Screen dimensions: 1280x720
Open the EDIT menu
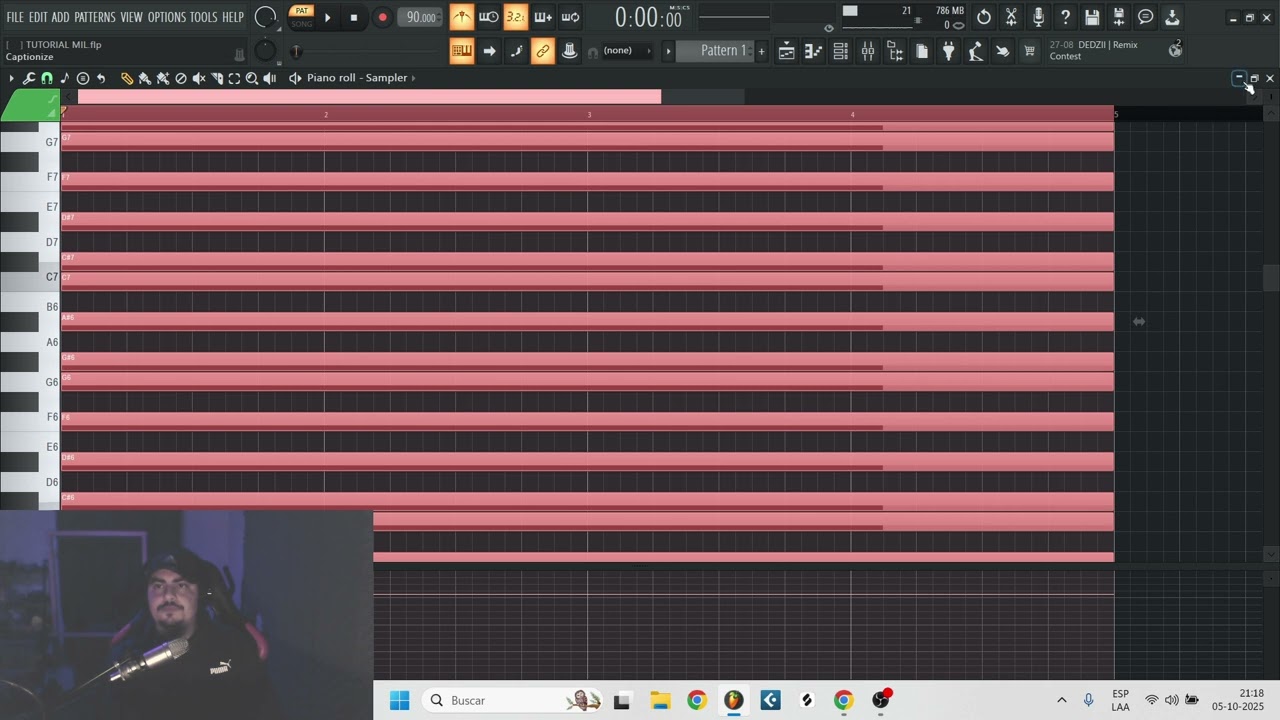[x=38, y=17]
